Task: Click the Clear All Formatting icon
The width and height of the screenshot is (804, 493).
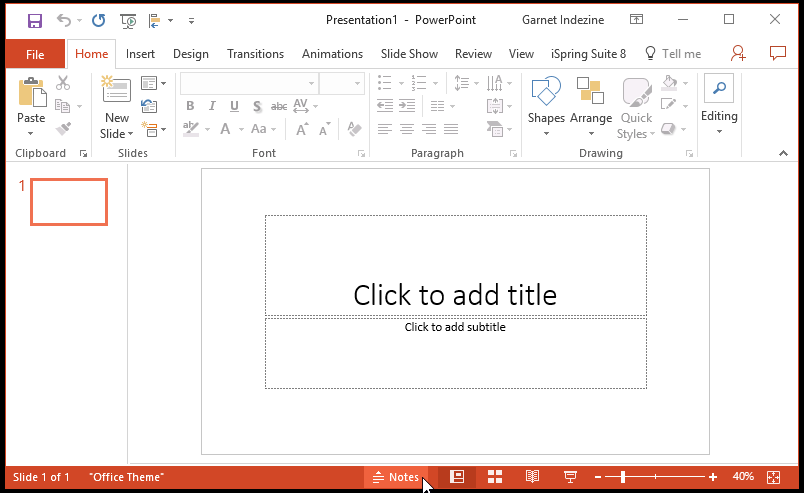Action: pyautogui.click(x=354, y=129)
